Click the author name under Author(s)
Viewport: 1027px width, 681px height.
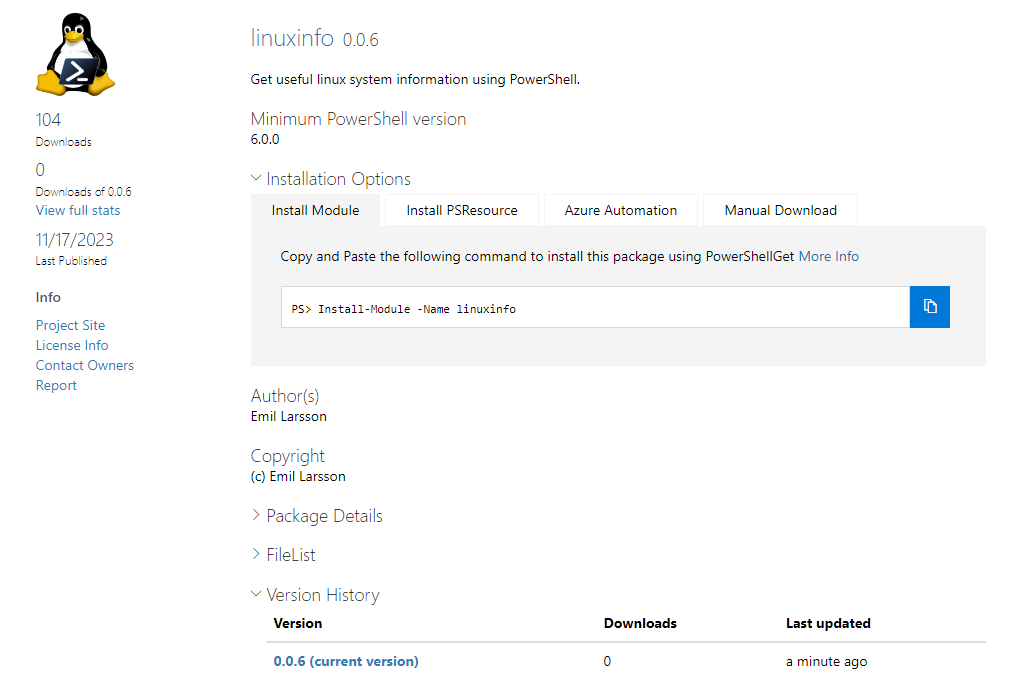(x=289, y=416)
